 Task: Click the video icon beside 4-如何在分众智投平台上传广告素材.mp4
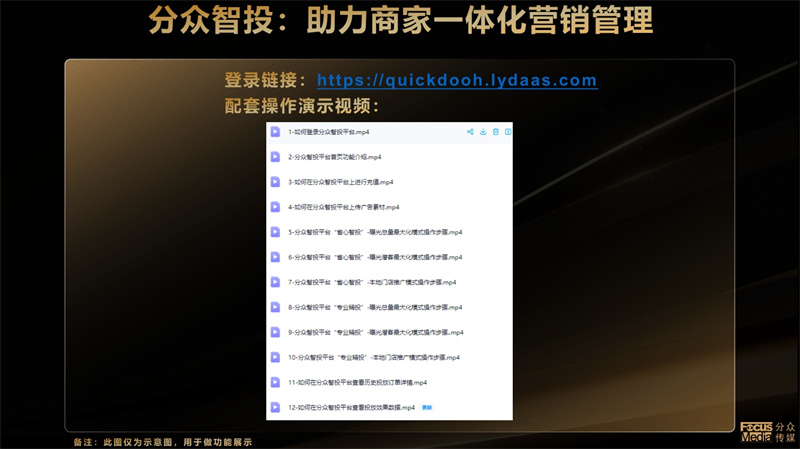275,207
